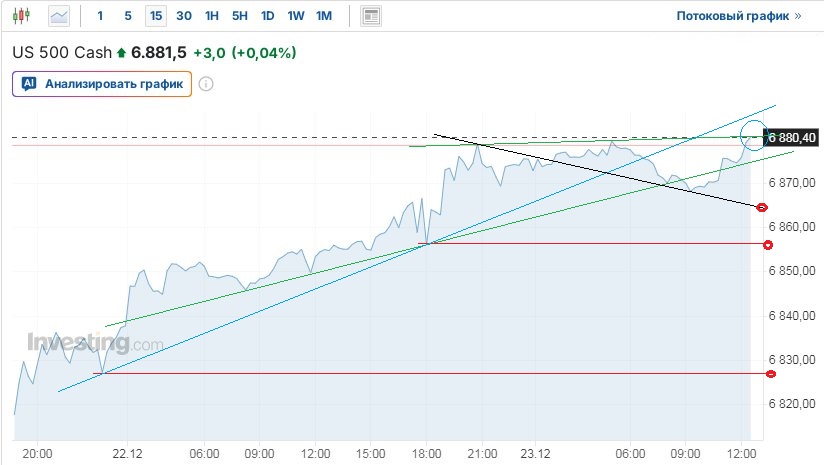This screenshot has height=465, width=824.
Task: Click the red marker at 6 856 level
Action: pyautogui.click(x=768, y=245)
